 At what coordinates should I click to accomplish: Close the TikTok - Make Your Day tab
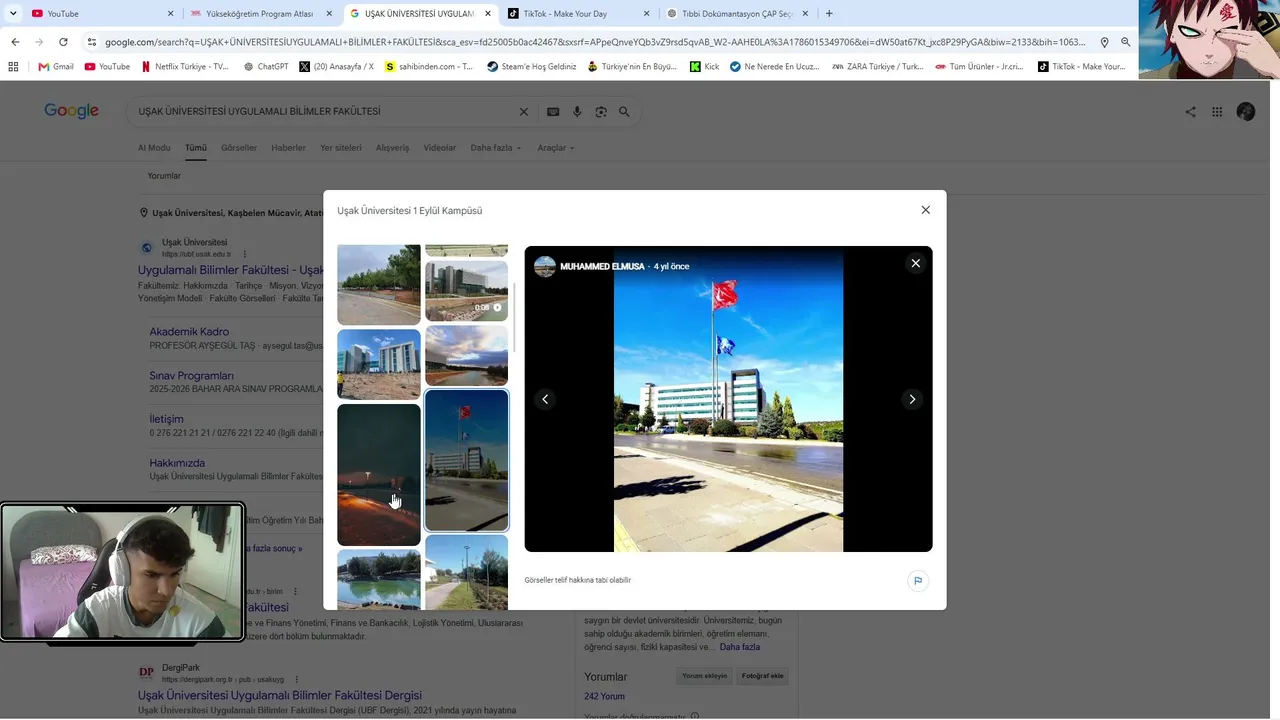point(646,14)
